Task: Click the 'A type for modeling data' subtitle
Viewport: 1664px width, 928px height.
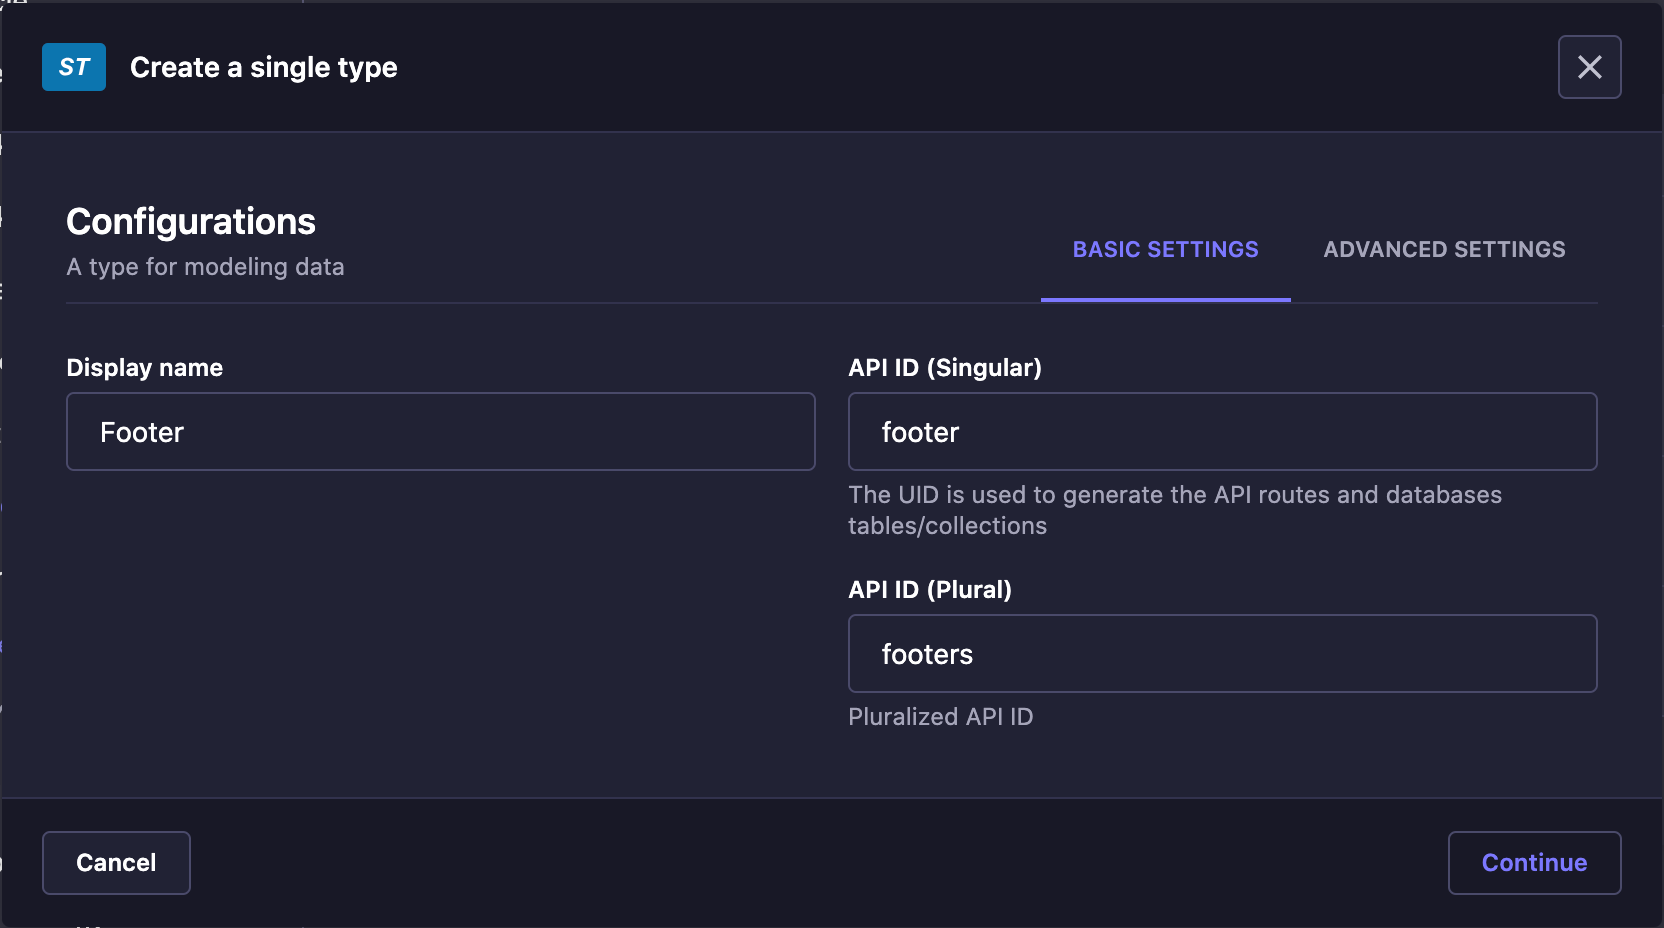Action: point(205,267)
